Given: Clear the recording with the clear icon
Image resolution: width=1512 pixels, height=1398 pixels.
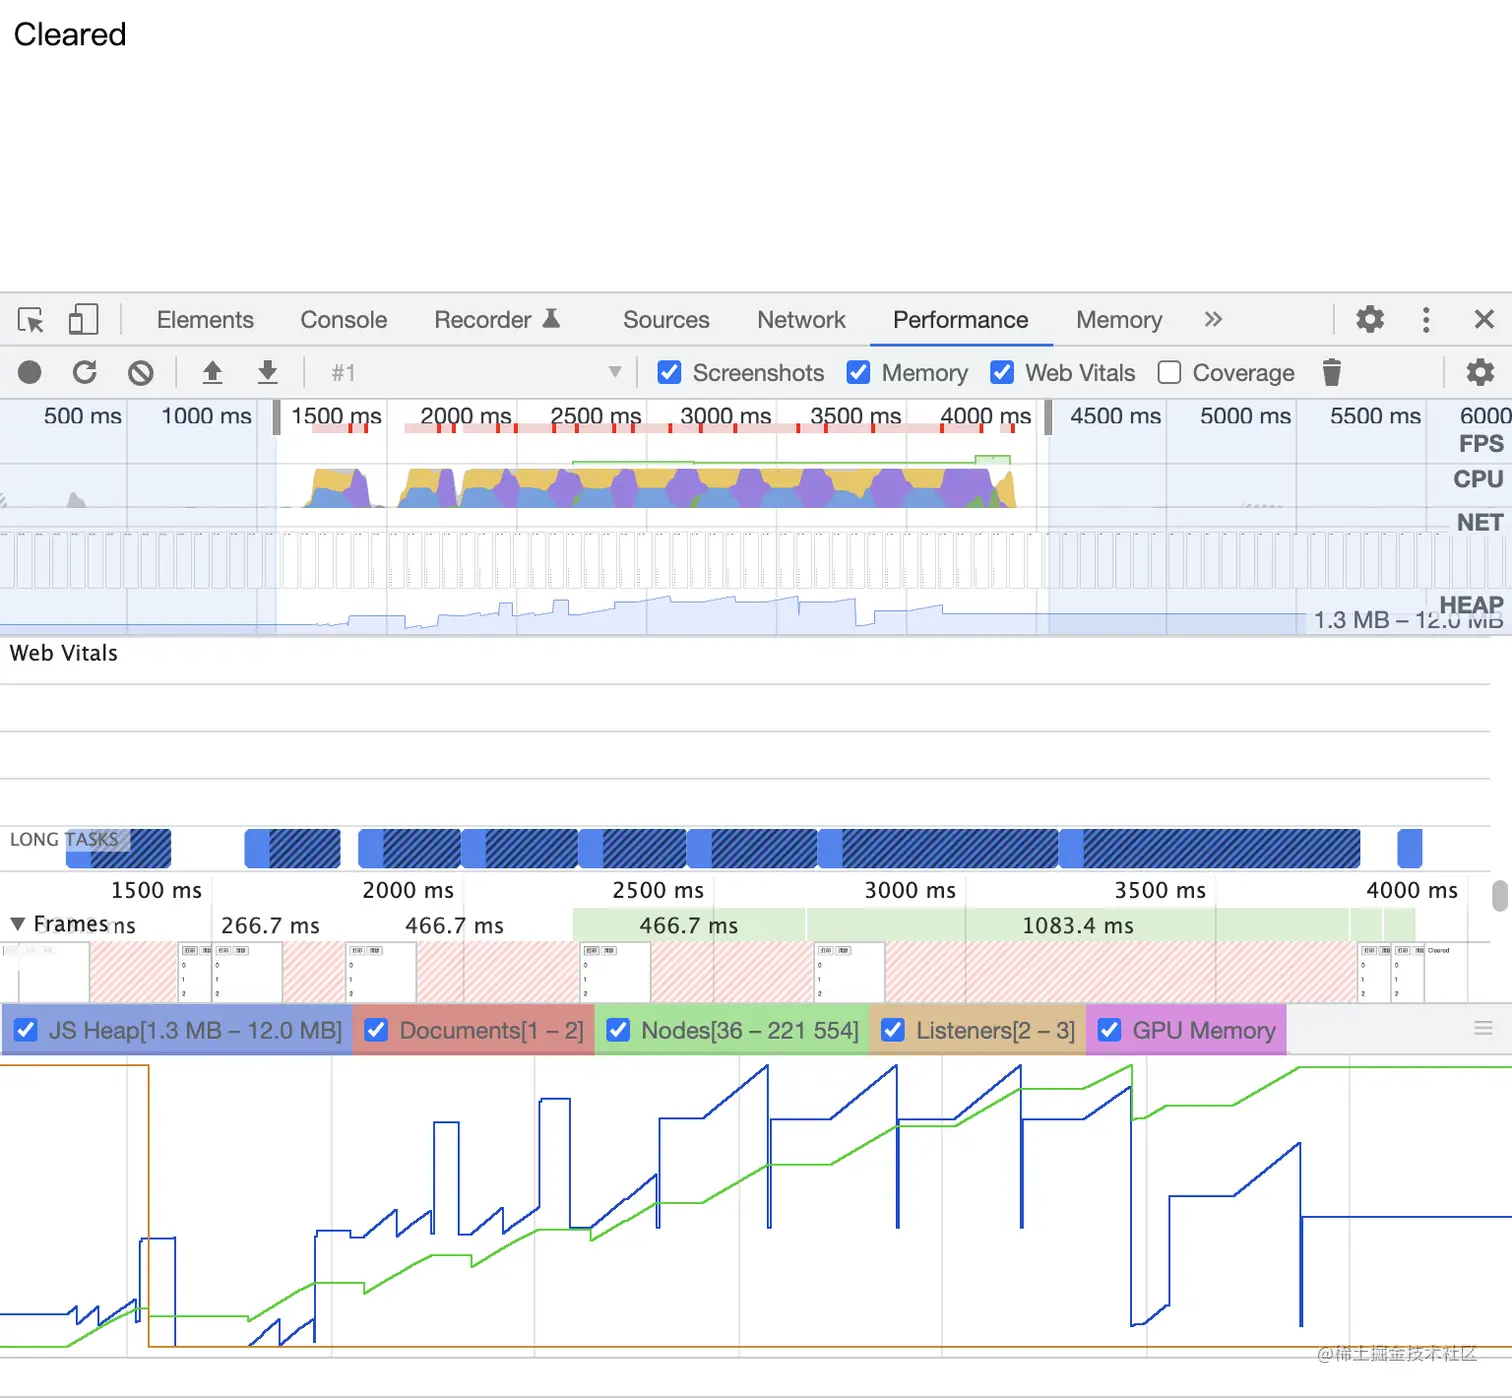Looking at the screenshot, I should coord(141,373).
